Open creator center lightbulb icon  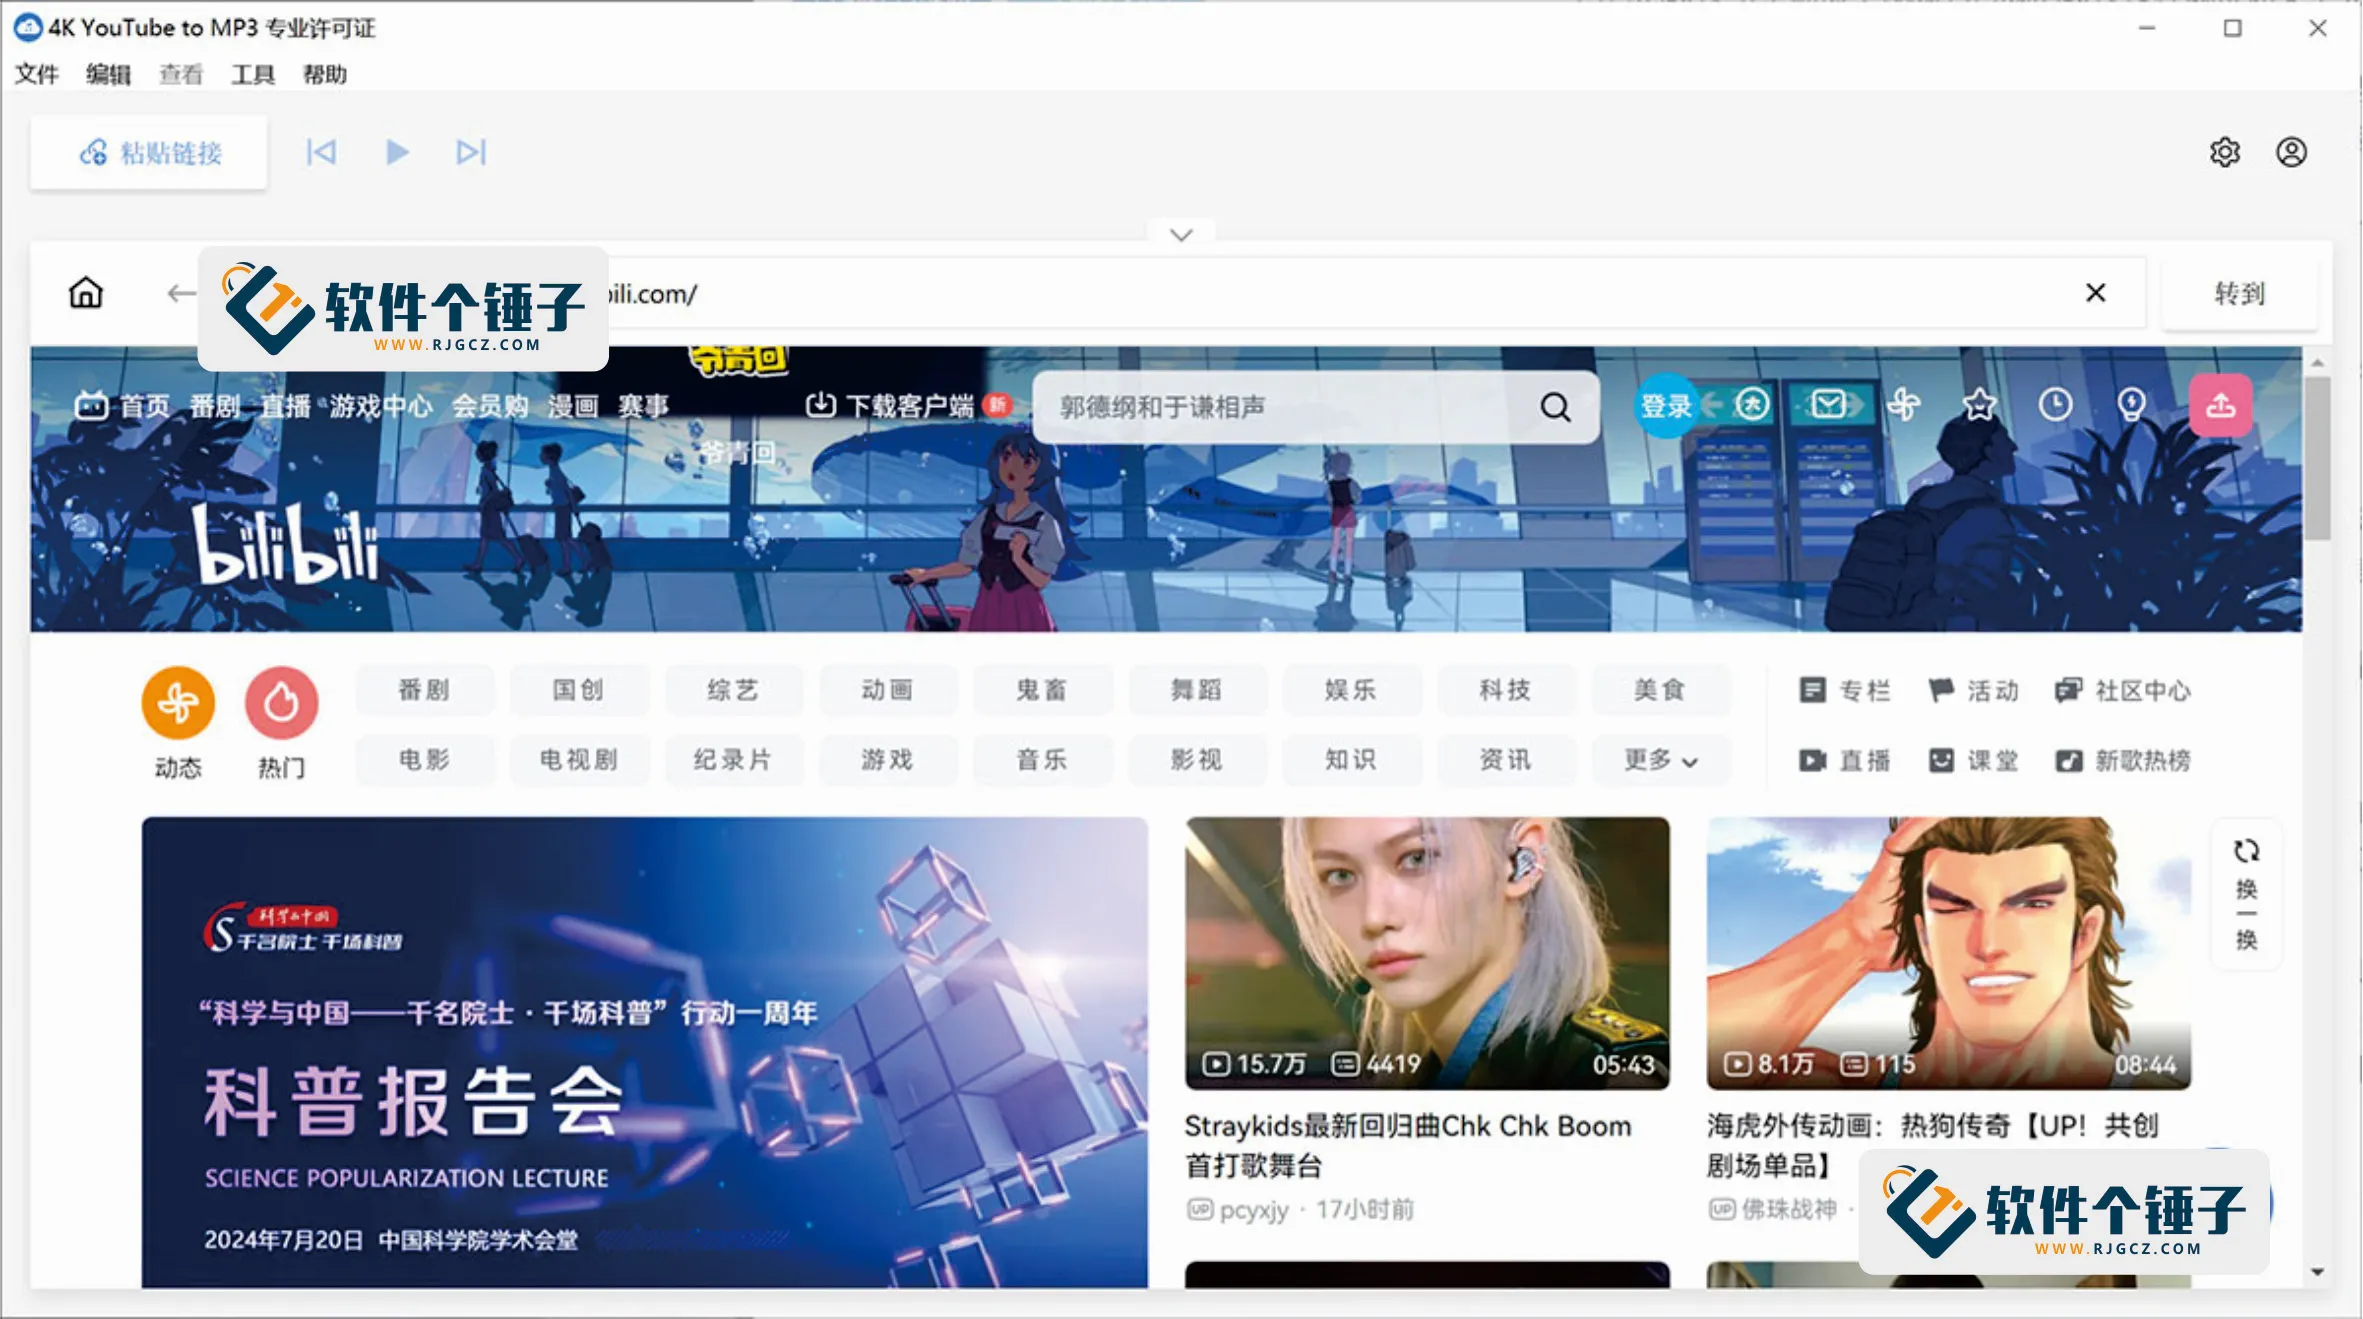(x=2131, y=404)
